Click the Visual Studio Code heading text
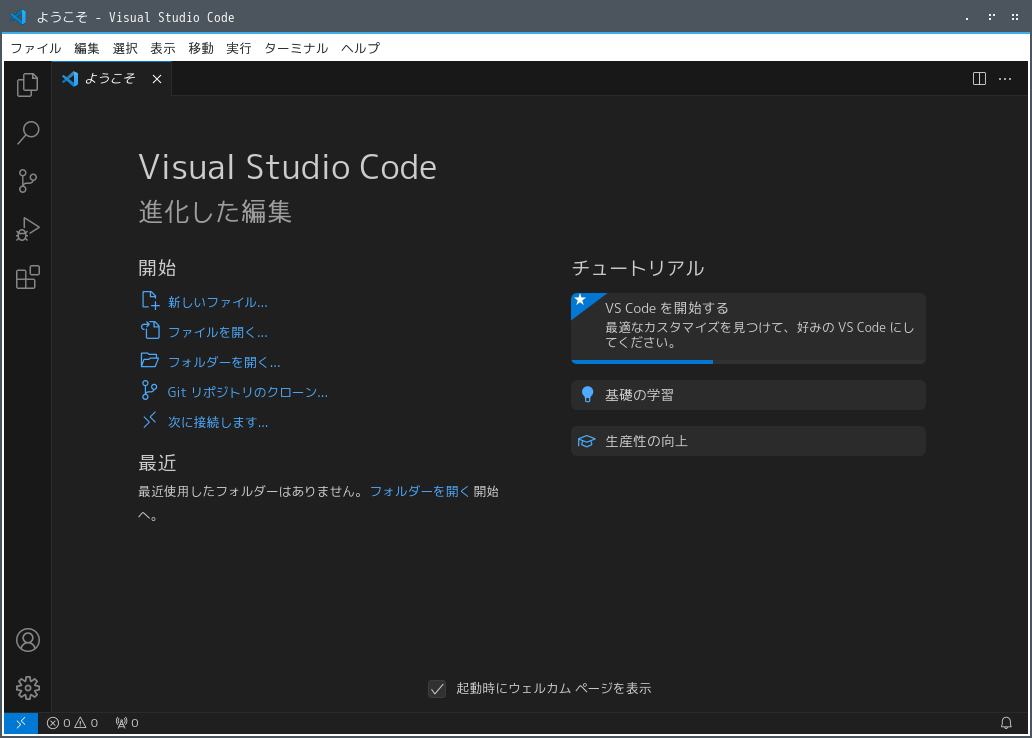Image resolution: width=1032 pixels, height=738 pixels. click(288, 167)
